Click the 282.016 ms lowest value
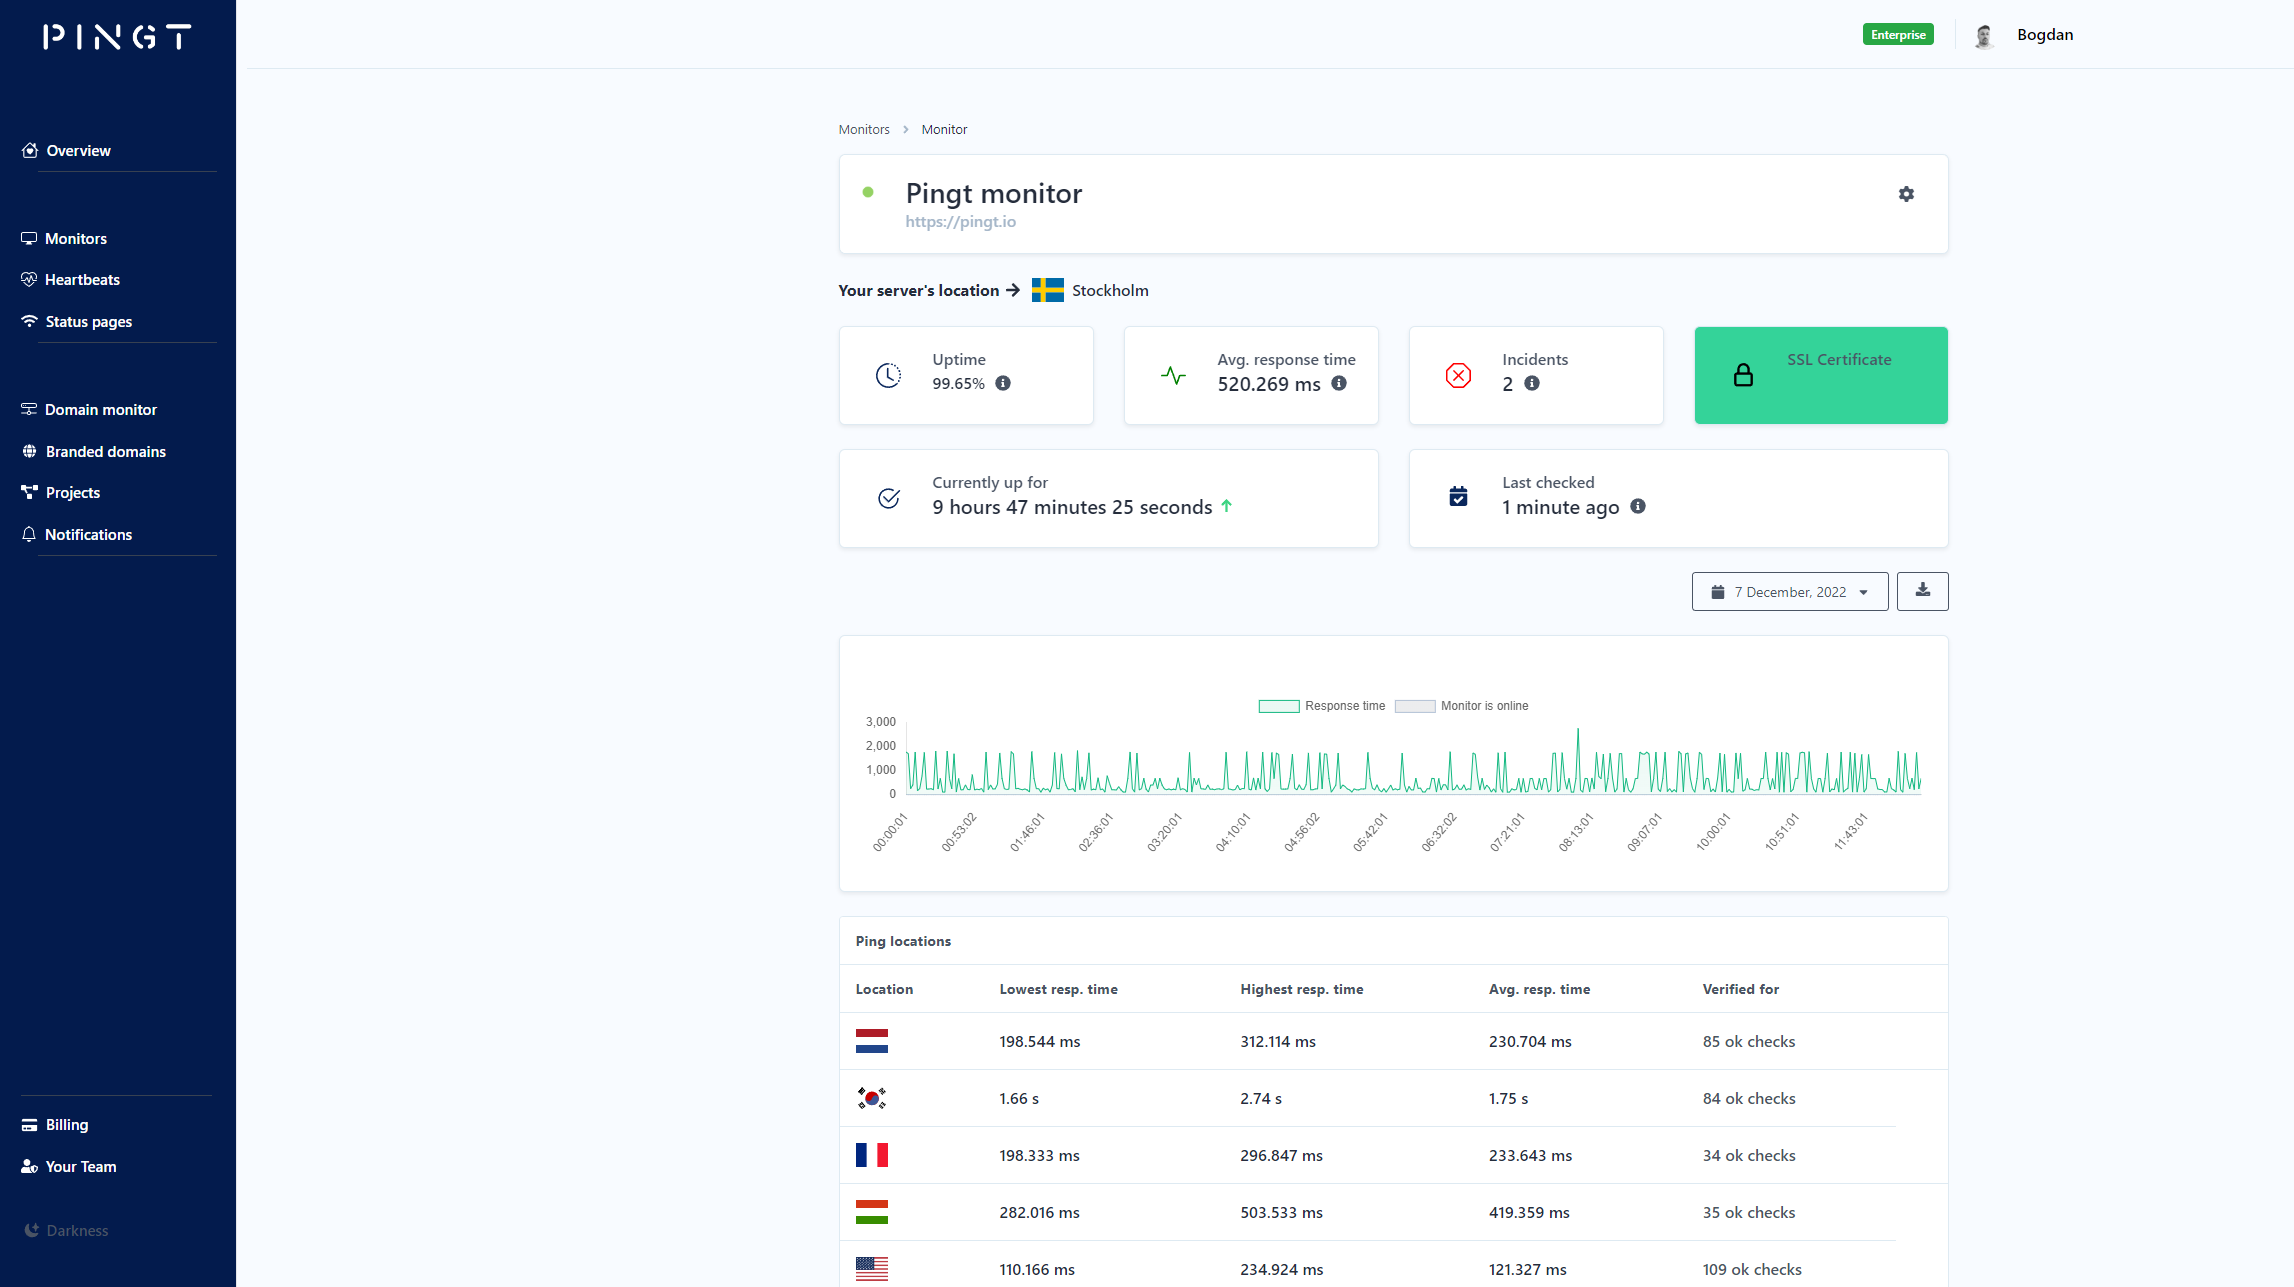The image size is (2294, 1287). [x=1039, y=1212]
